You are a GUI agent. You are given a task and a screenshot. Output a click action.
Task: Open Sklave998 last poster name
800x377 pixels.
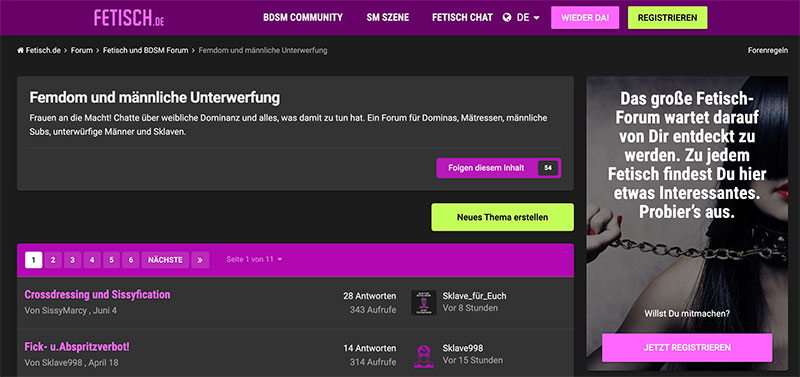tap(463, 348)
